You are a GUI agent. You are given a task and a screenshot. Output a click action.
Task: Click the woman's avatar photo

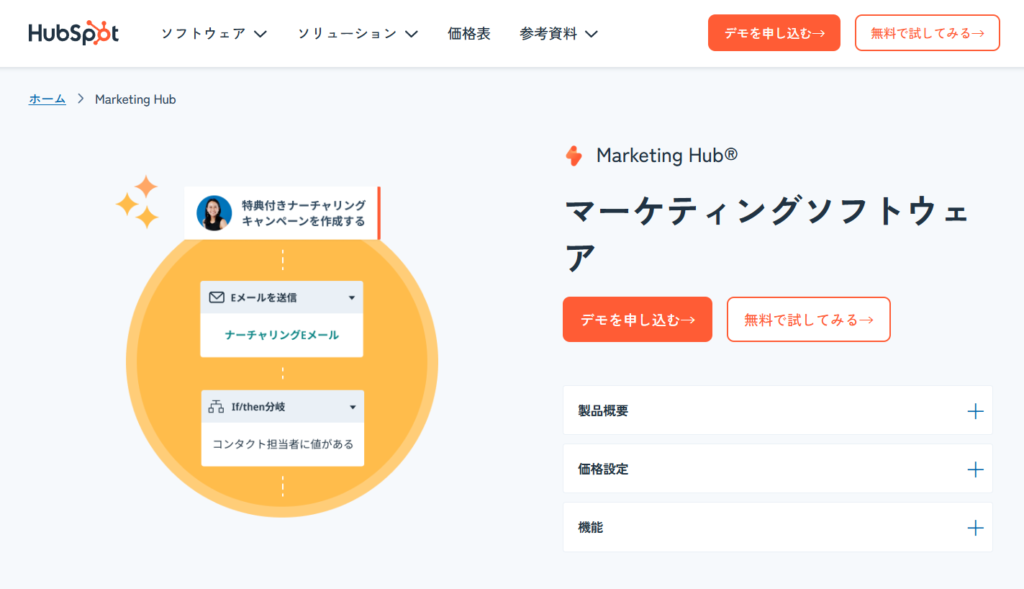coord(214,213)
